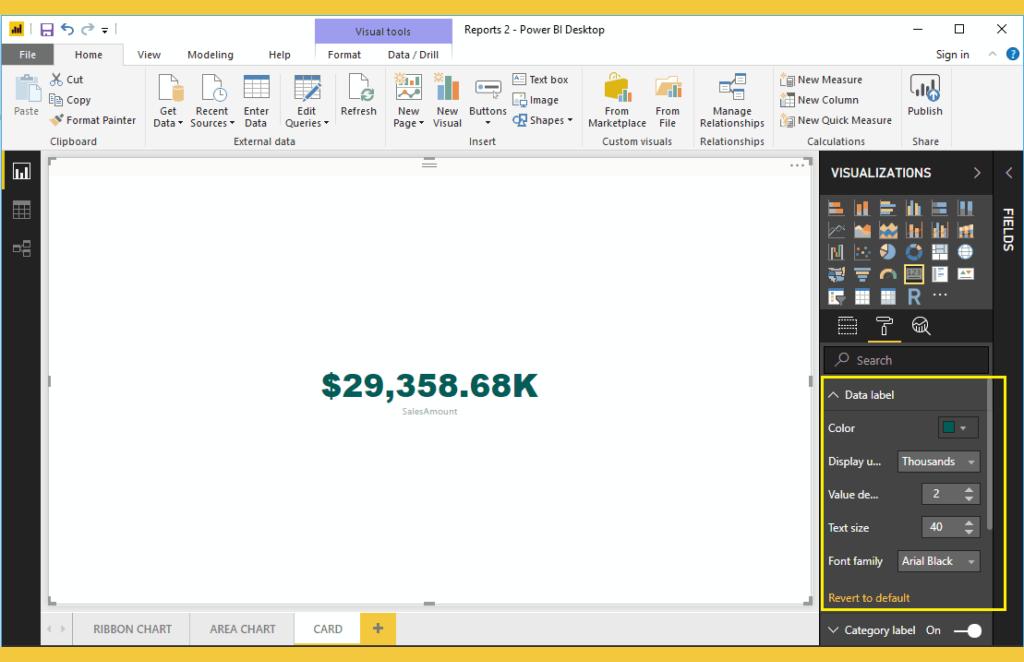Click the Publish button
1024x662 pixels.
(x=925, y=95)
